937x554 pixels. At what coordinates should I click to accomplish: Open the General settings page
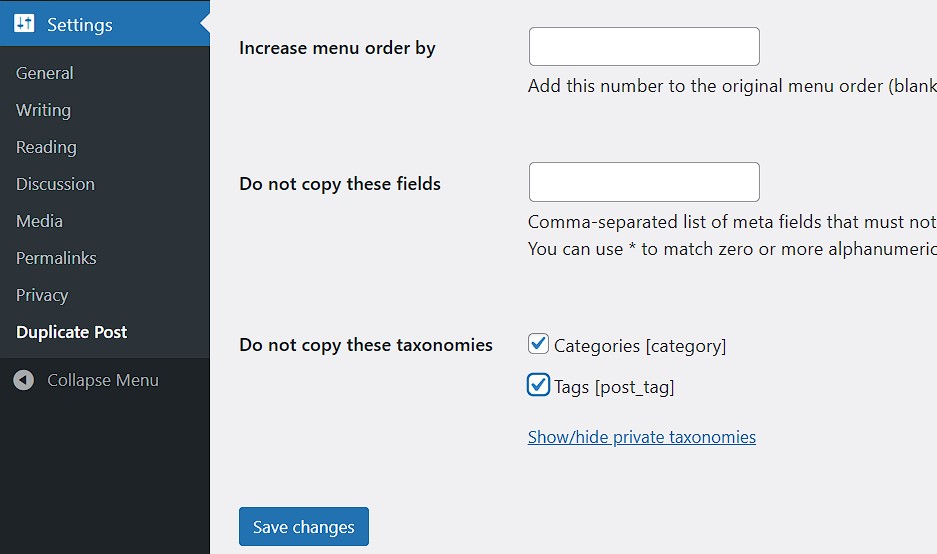pyautogui.click(x=45, y=73)
